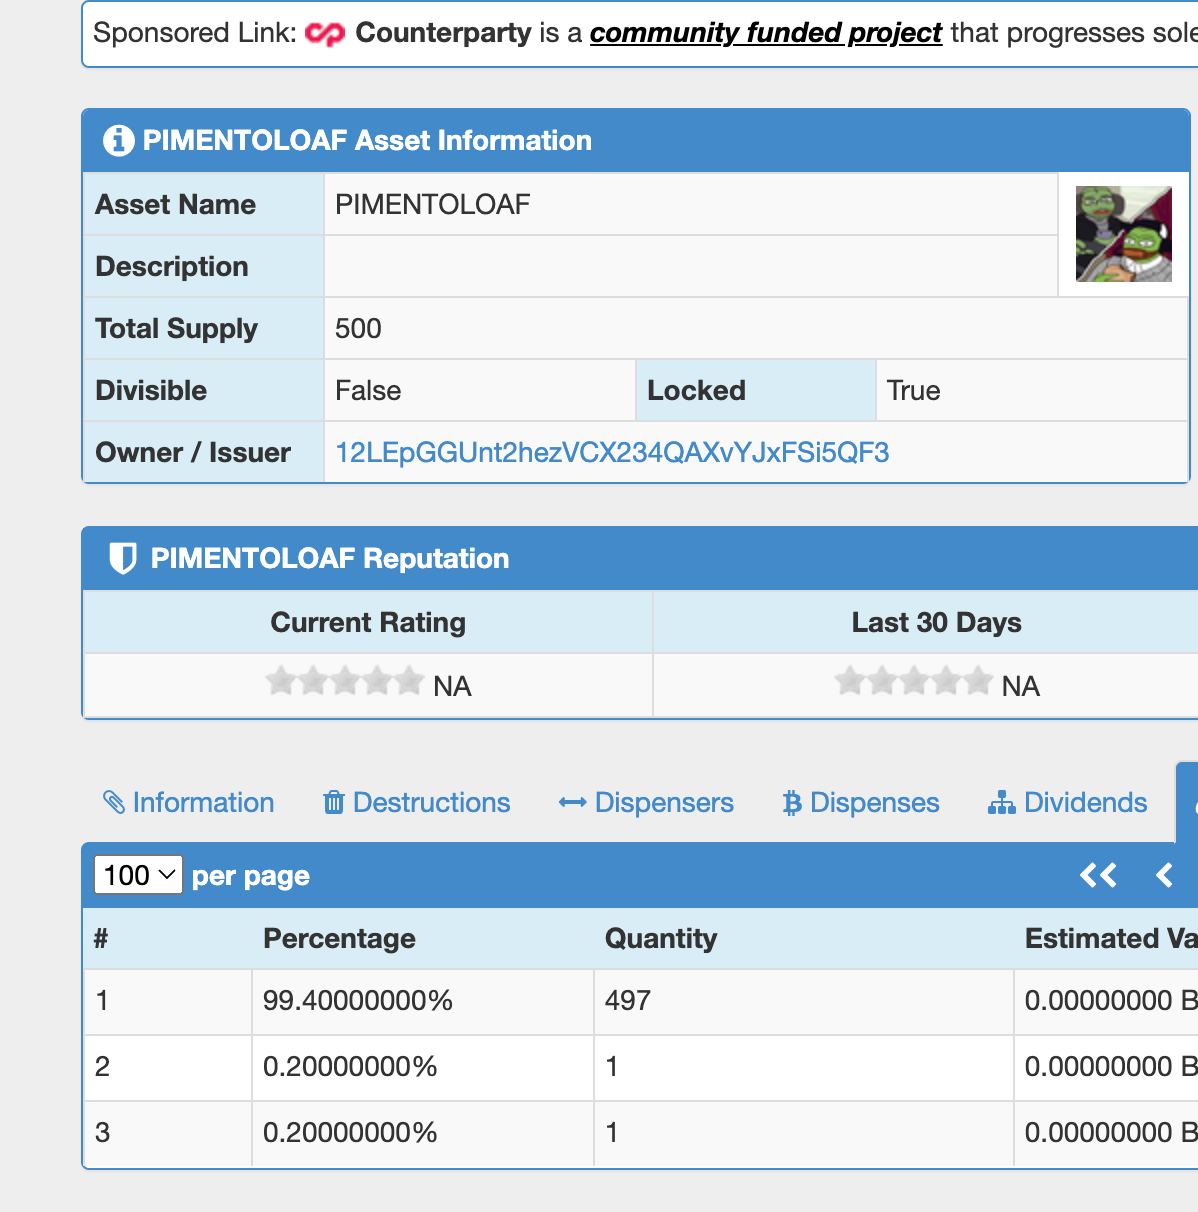Click the Counterparty logo in the sponsored link
1198x1212 pixels.
pos(324,34)
